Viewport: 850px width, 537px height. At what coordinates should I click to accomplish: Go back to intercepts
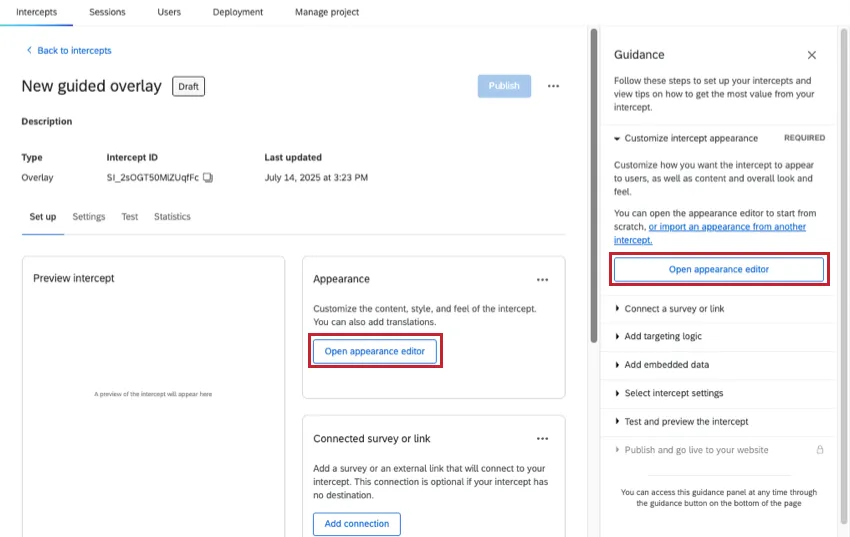pyautogui.click(x=69, y=50)
